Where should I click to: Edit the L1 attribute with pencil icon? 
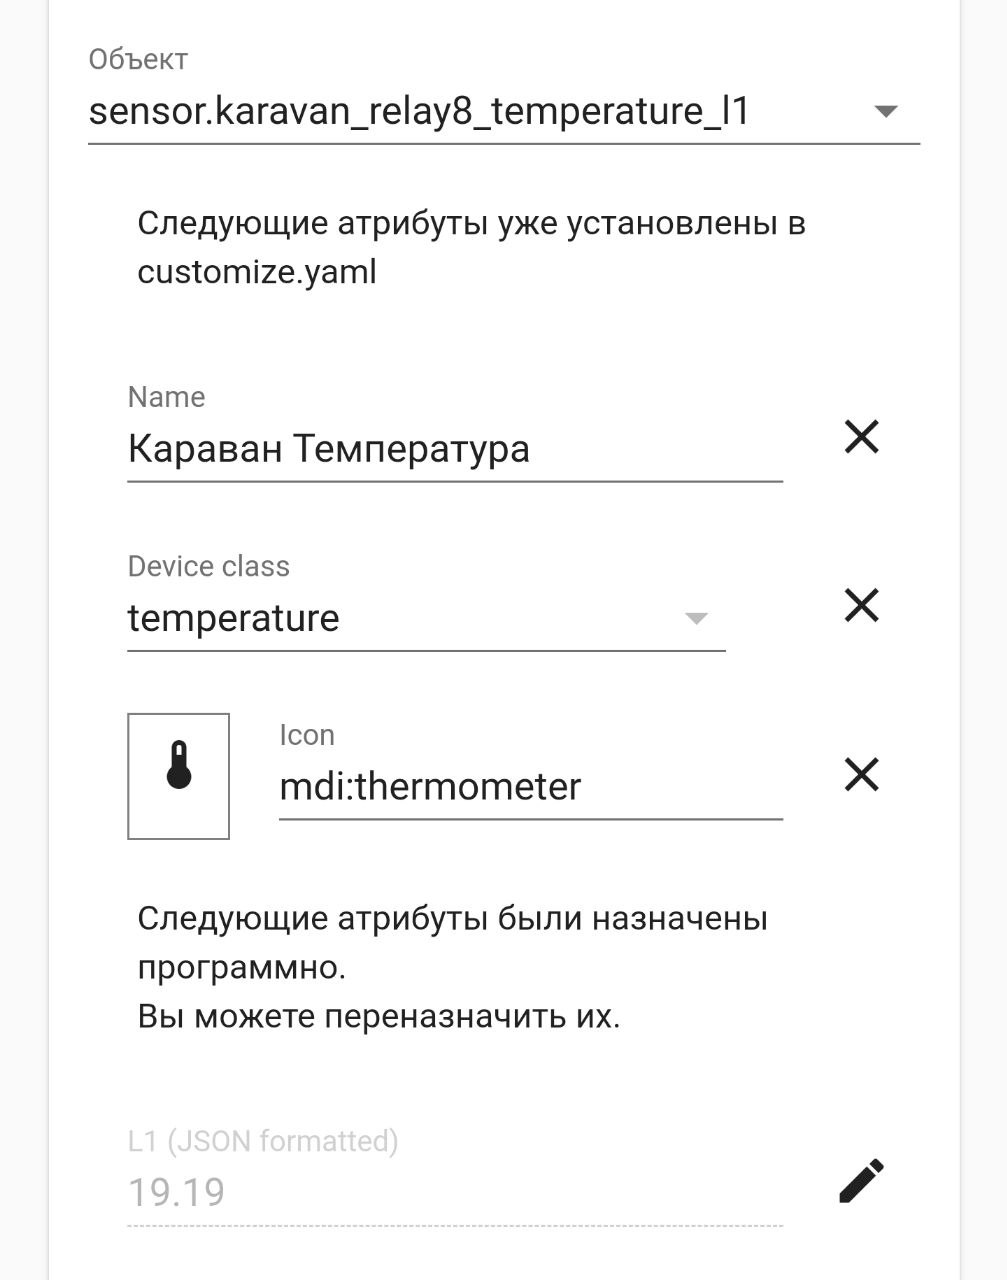click(x=861, y=1181)
